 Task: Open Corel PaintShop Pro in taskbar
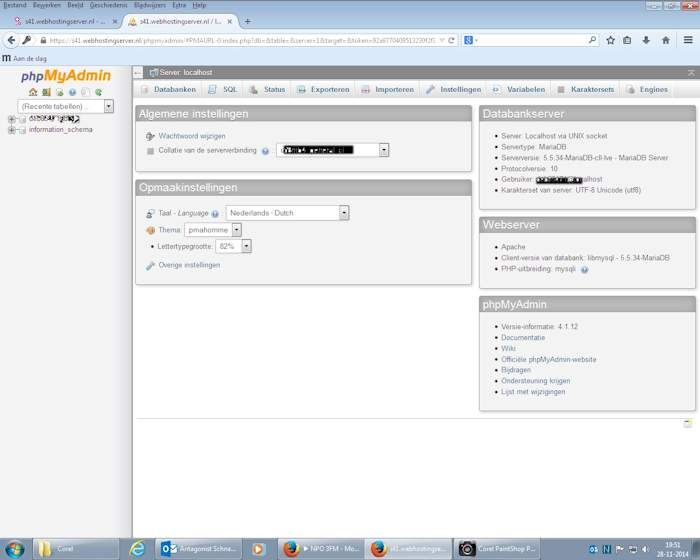tap(497, 549)
